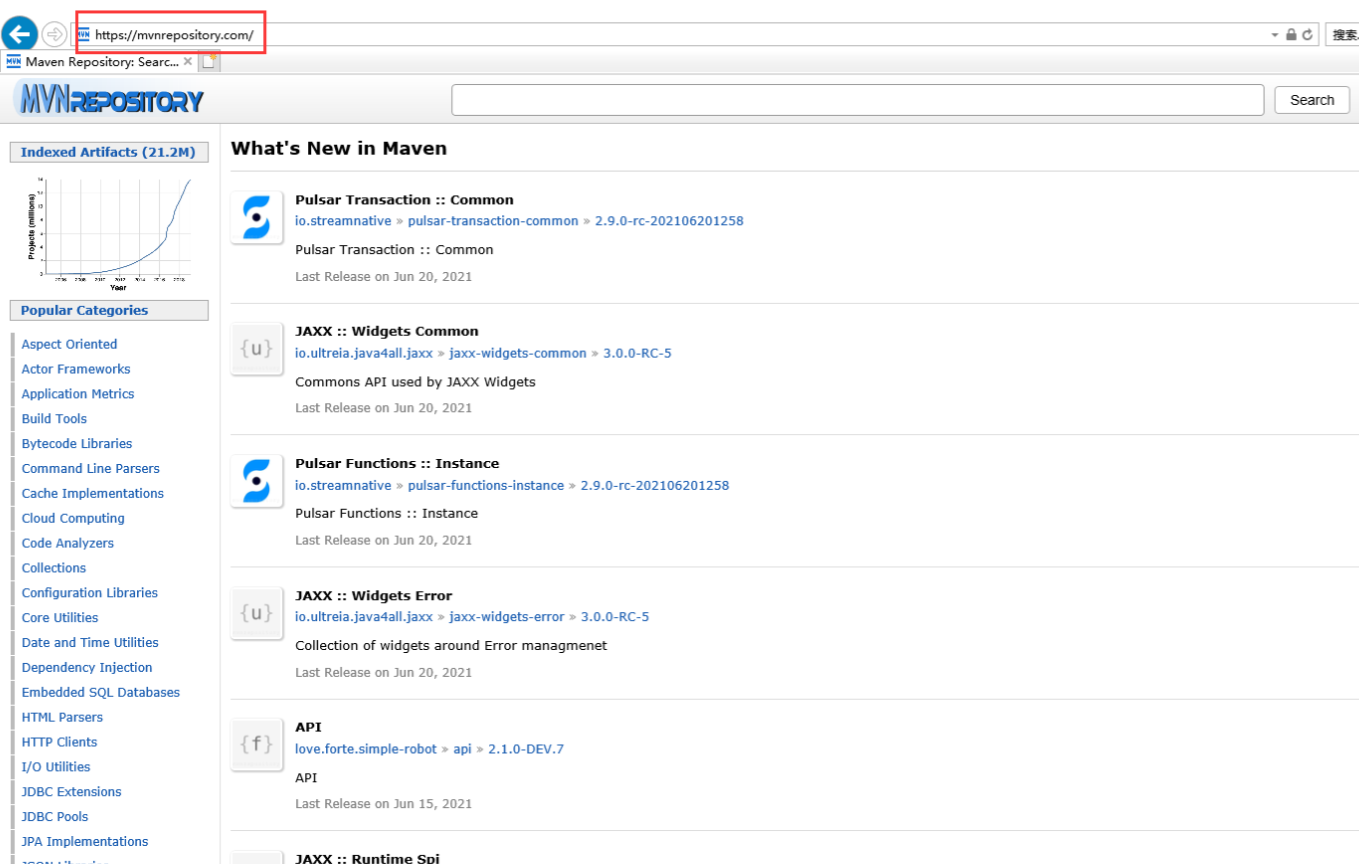The image size is (1359, 864).
Task: Open the api artifact link under love.forte.simple-robot
Action: point(462,749)
